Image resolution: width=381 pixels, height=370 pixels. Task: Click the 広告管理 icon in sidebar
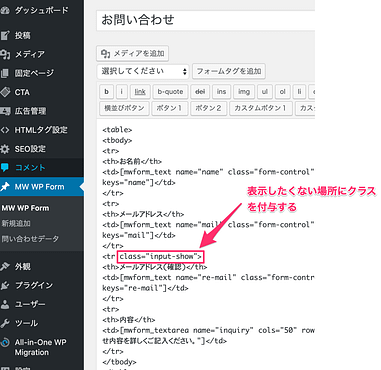click(x=5, y=111)
